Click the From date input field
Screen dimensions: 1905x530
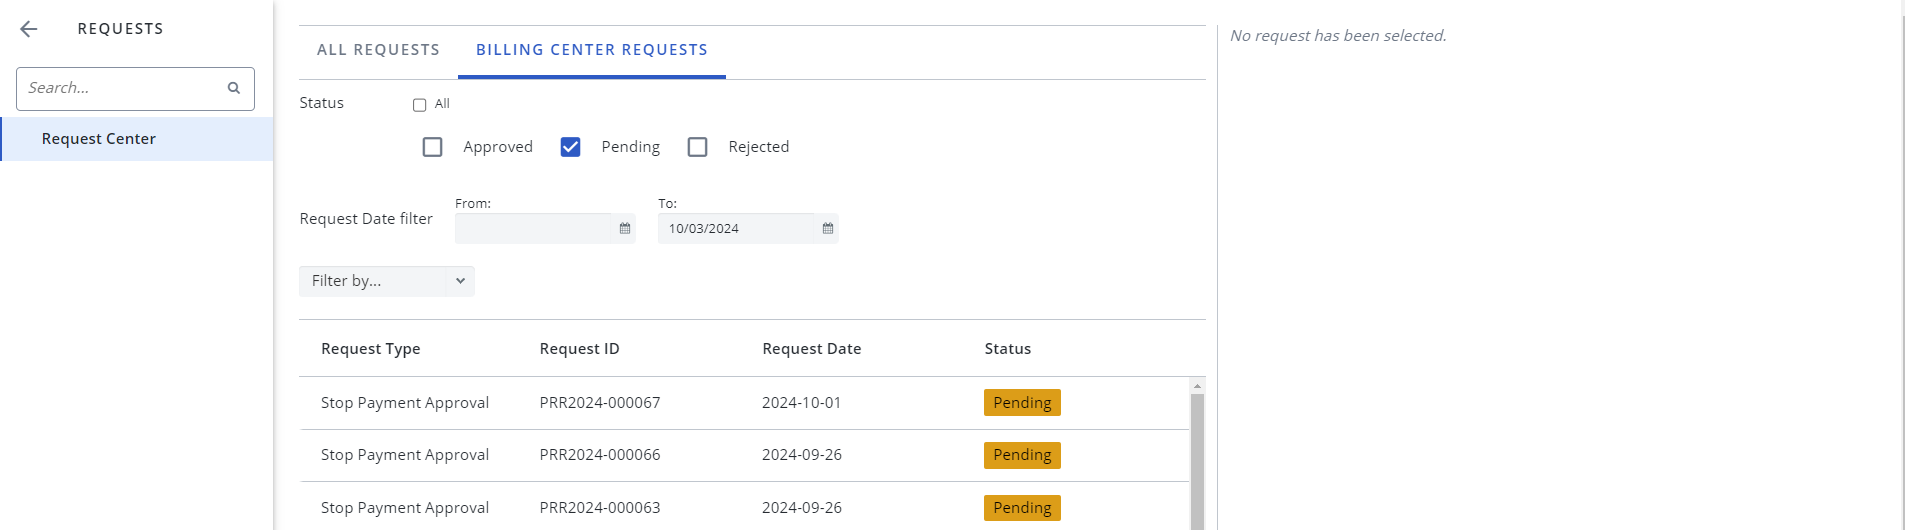click(x=533, y=229)
